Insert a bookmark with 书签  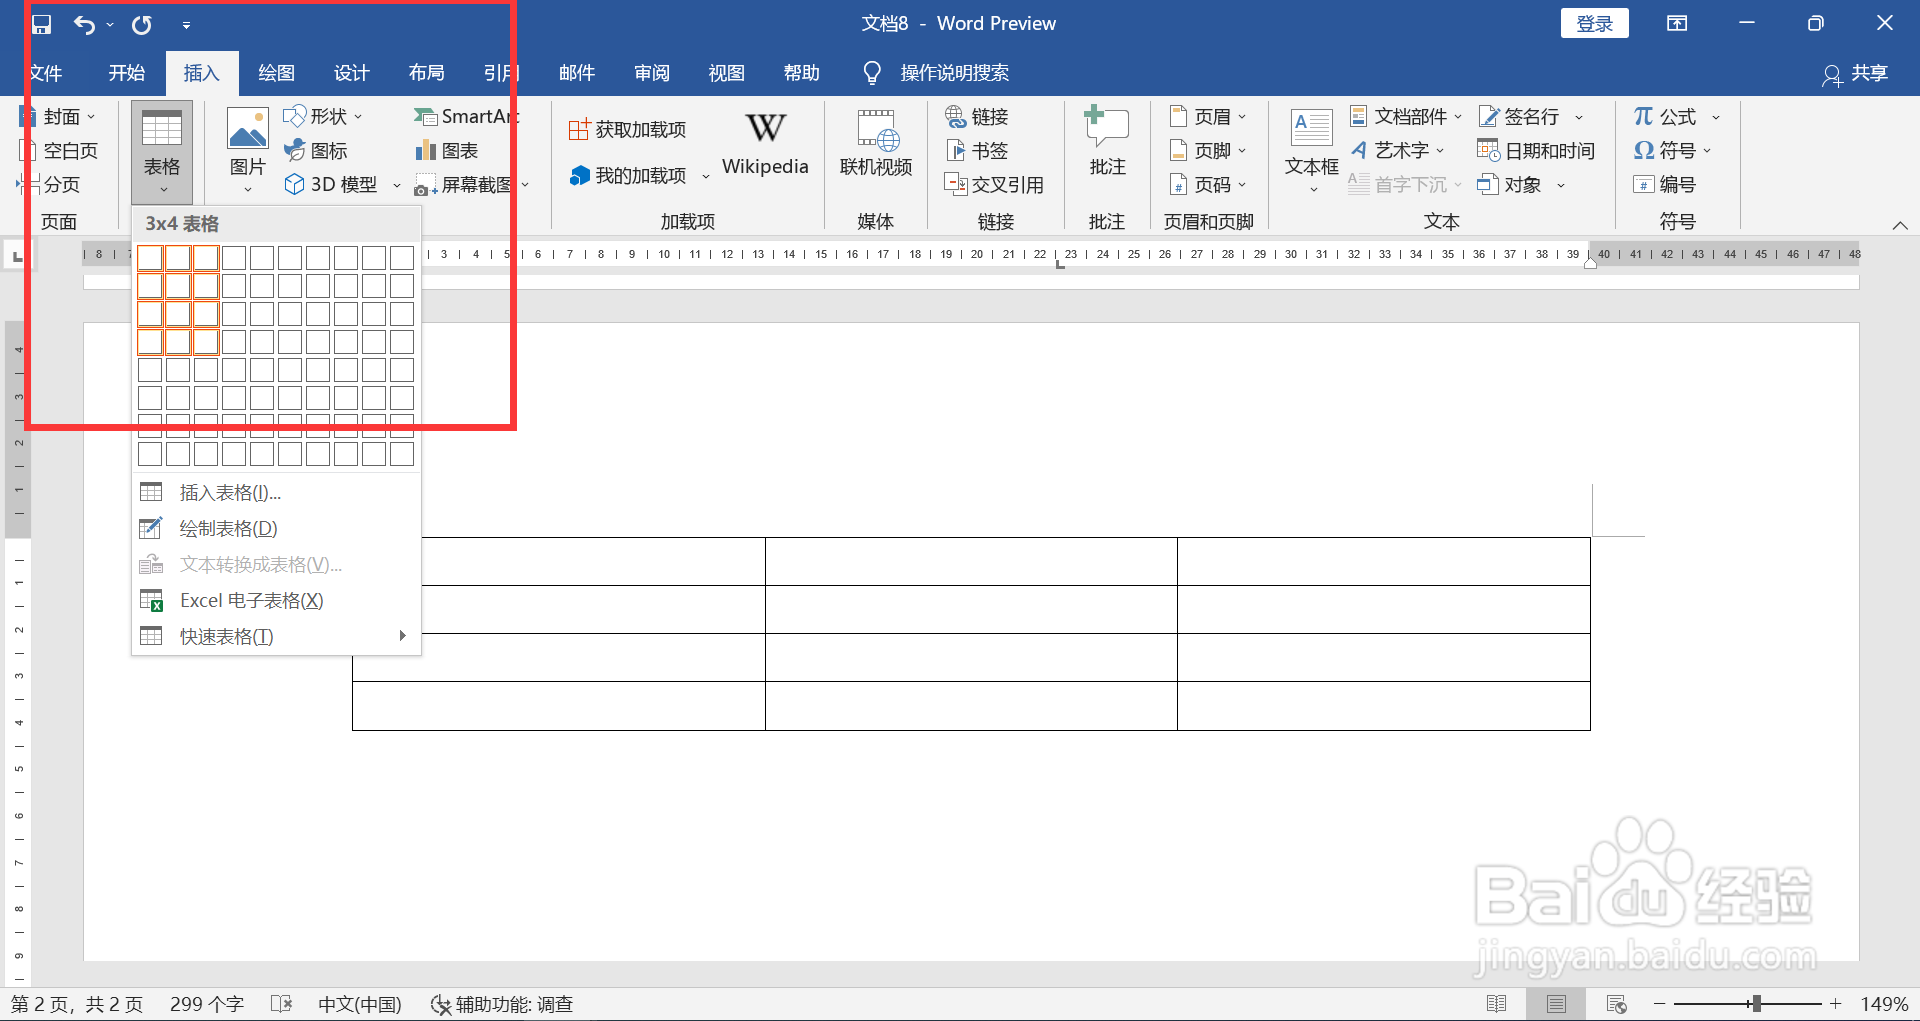[977, 150]
